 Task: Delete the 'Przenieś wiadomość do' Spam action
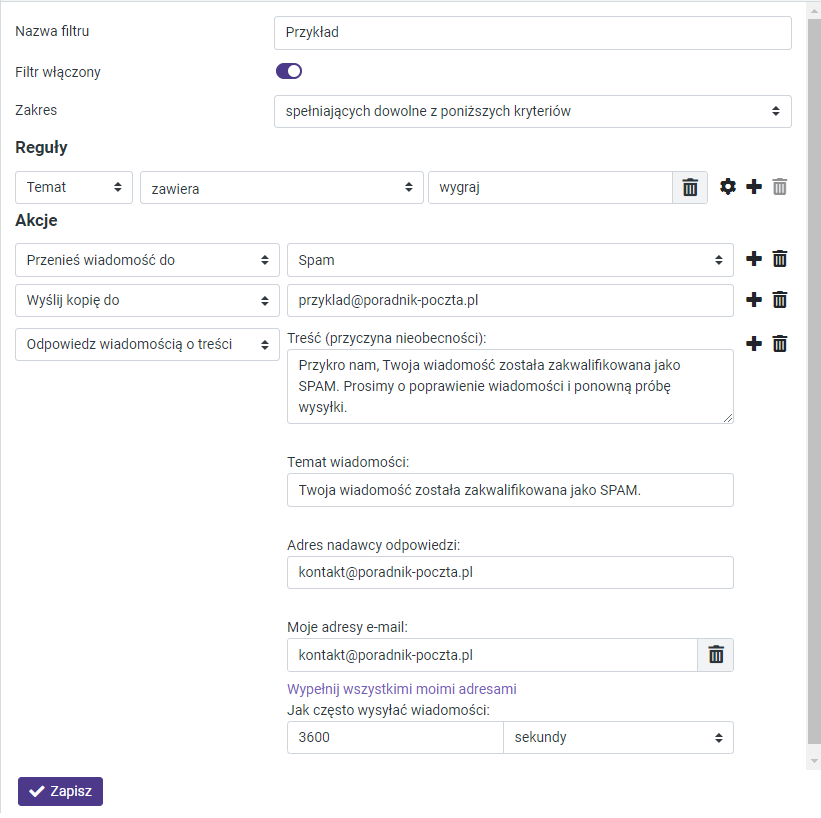point(780,259)
